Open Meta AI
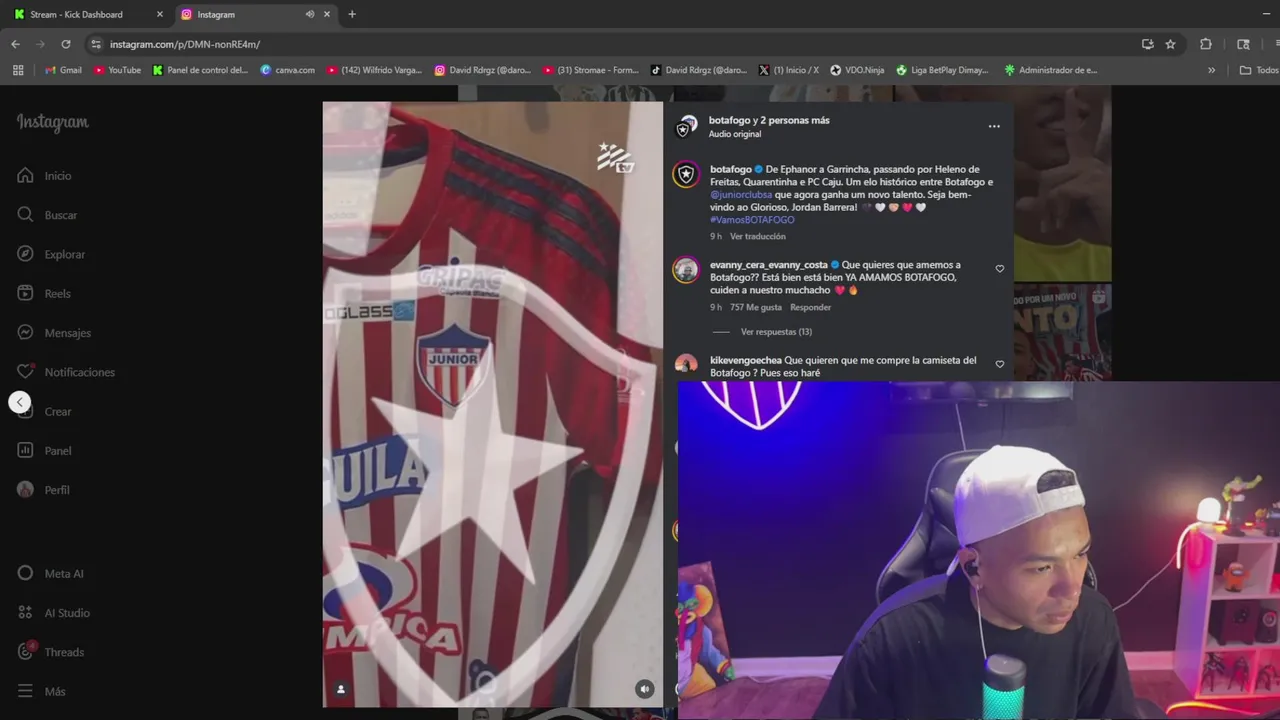This screenshot has height=720, width=1280. [50, 574]
